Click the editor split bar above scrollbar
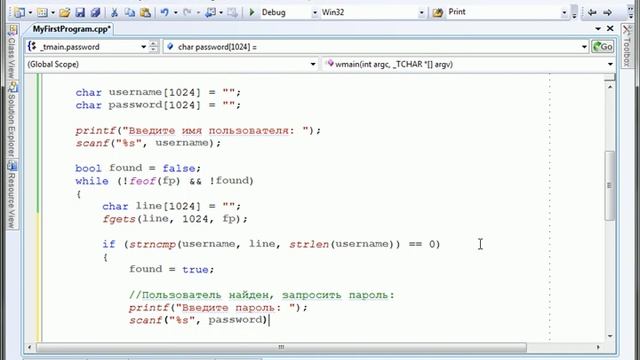640x360 pixels. click(x=610, y=78)
